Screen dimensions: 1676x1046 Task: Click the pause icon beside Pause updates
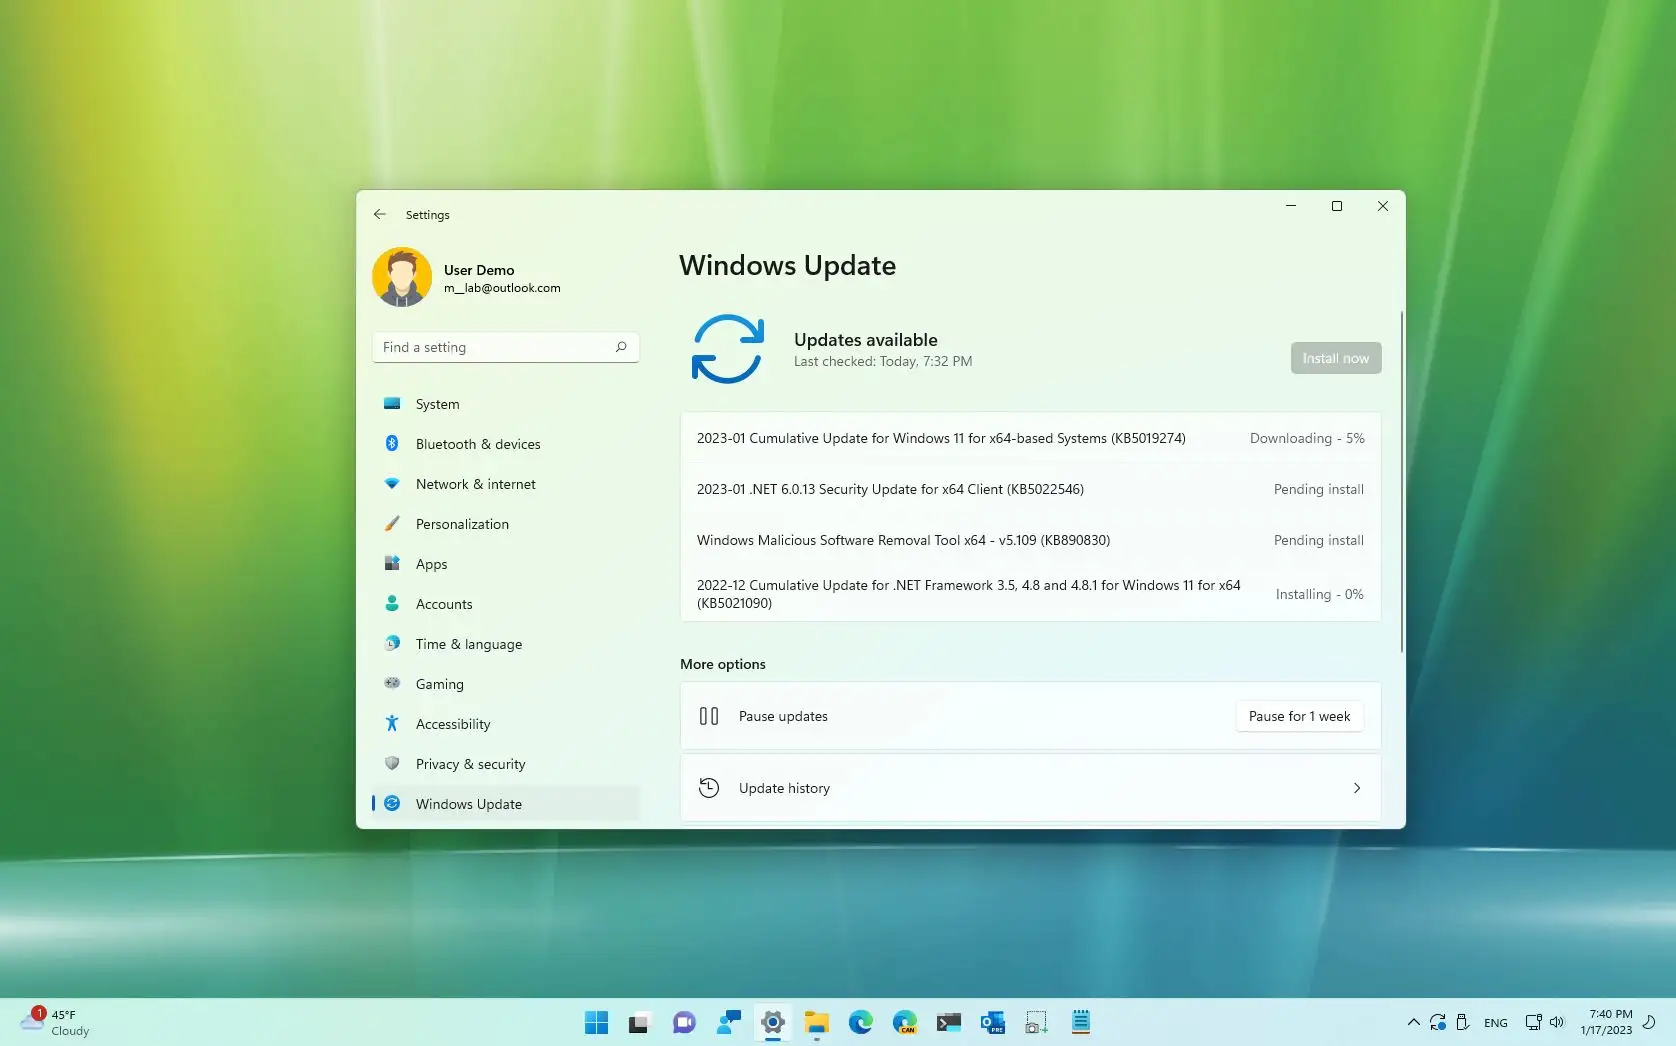click(709, 716)
